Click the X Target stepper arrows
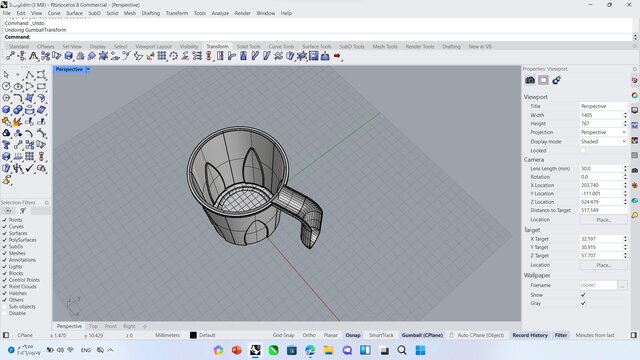640x360 pixels. pos(625,239)
